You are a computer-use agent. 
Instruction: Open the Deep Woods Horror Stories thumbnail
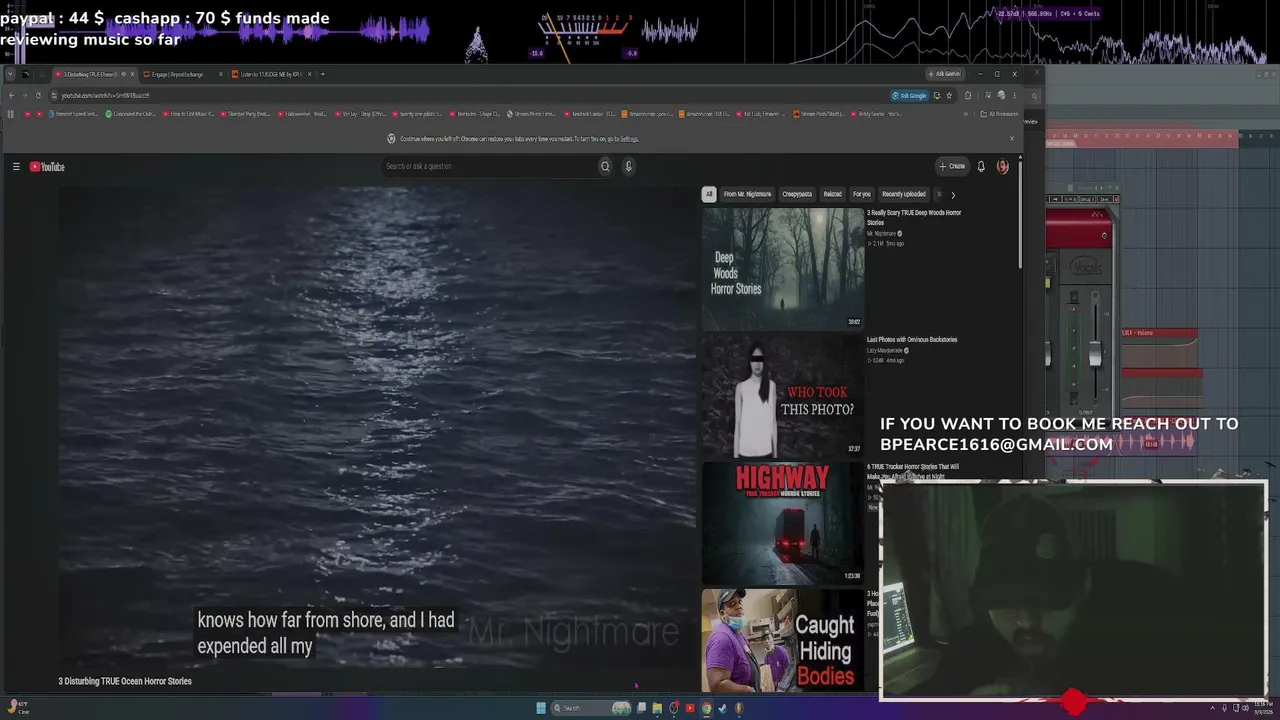tap(782, 268)
